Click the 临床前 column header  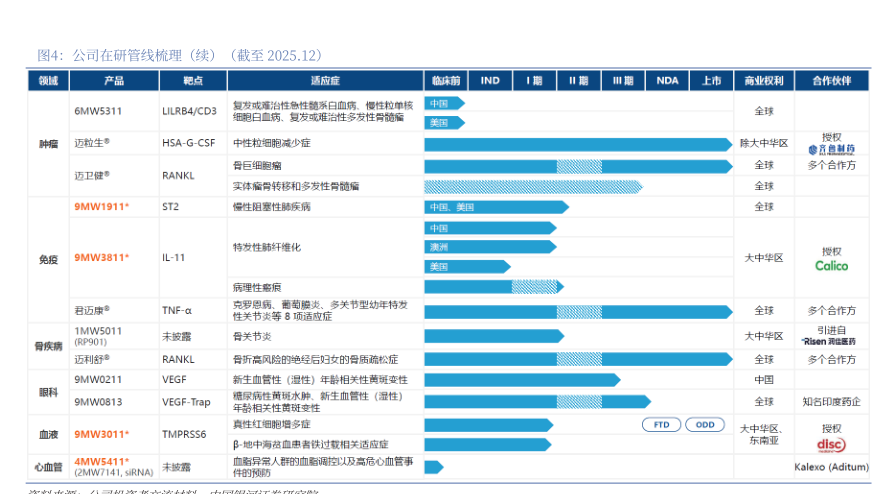pyautogui.click(x=446, y=80)
